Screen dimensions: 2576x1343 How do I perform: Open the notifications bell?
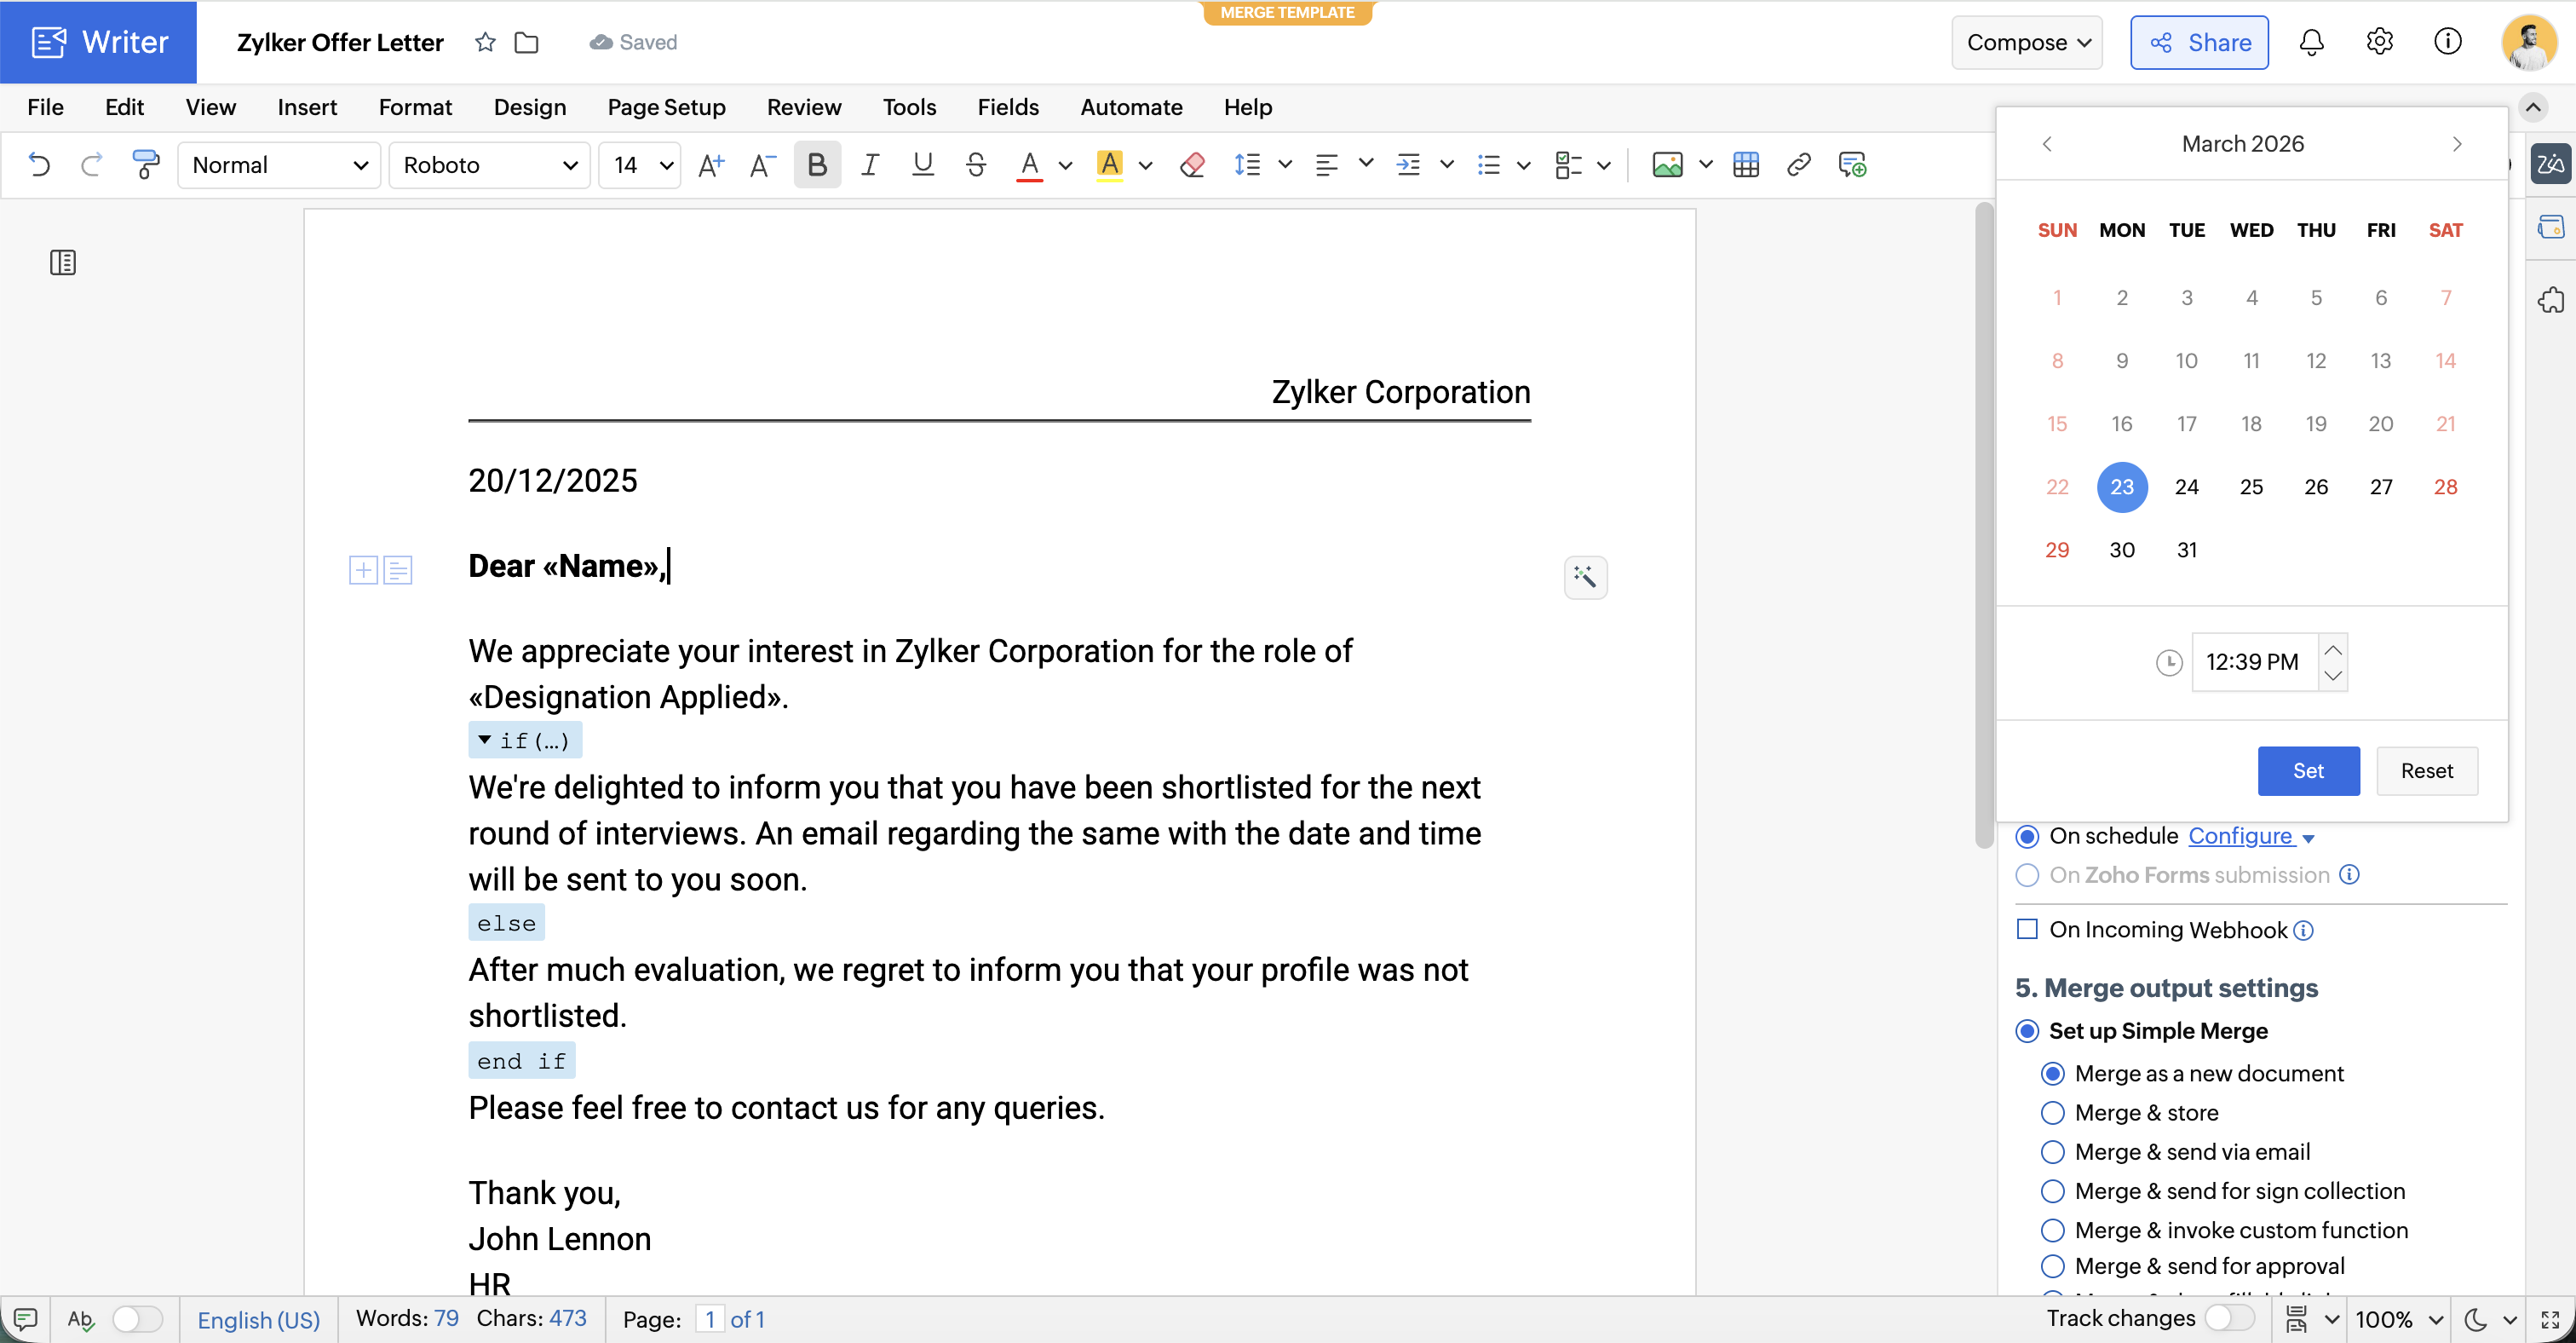2311,42
